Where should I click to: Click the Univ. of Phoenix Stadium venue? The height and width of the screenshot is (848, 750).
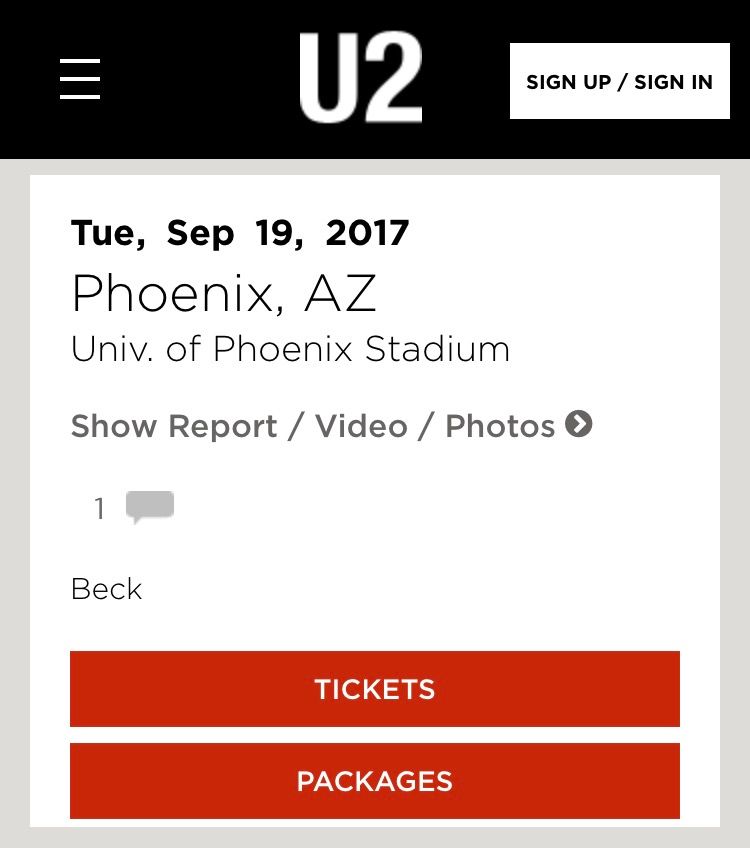click(x=290, y=349)
